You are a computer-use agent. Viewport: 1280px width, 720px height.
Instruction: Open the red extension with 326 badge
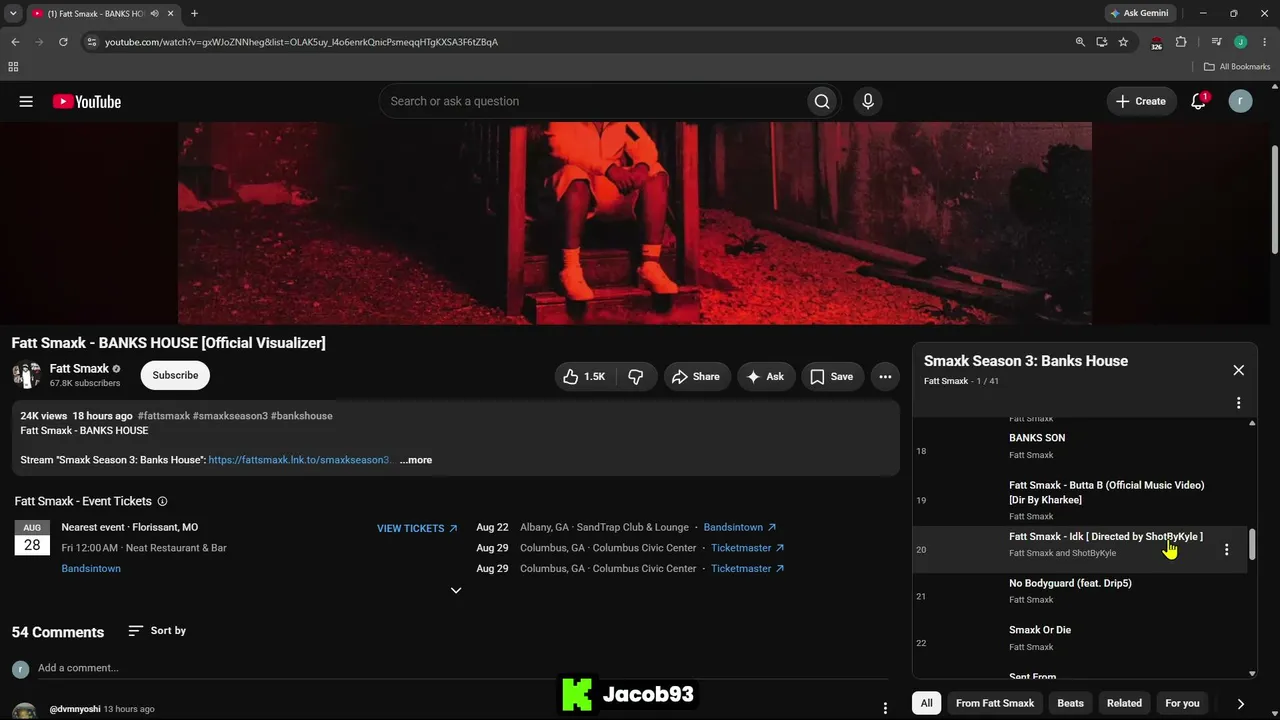(x=1157, y=43)
